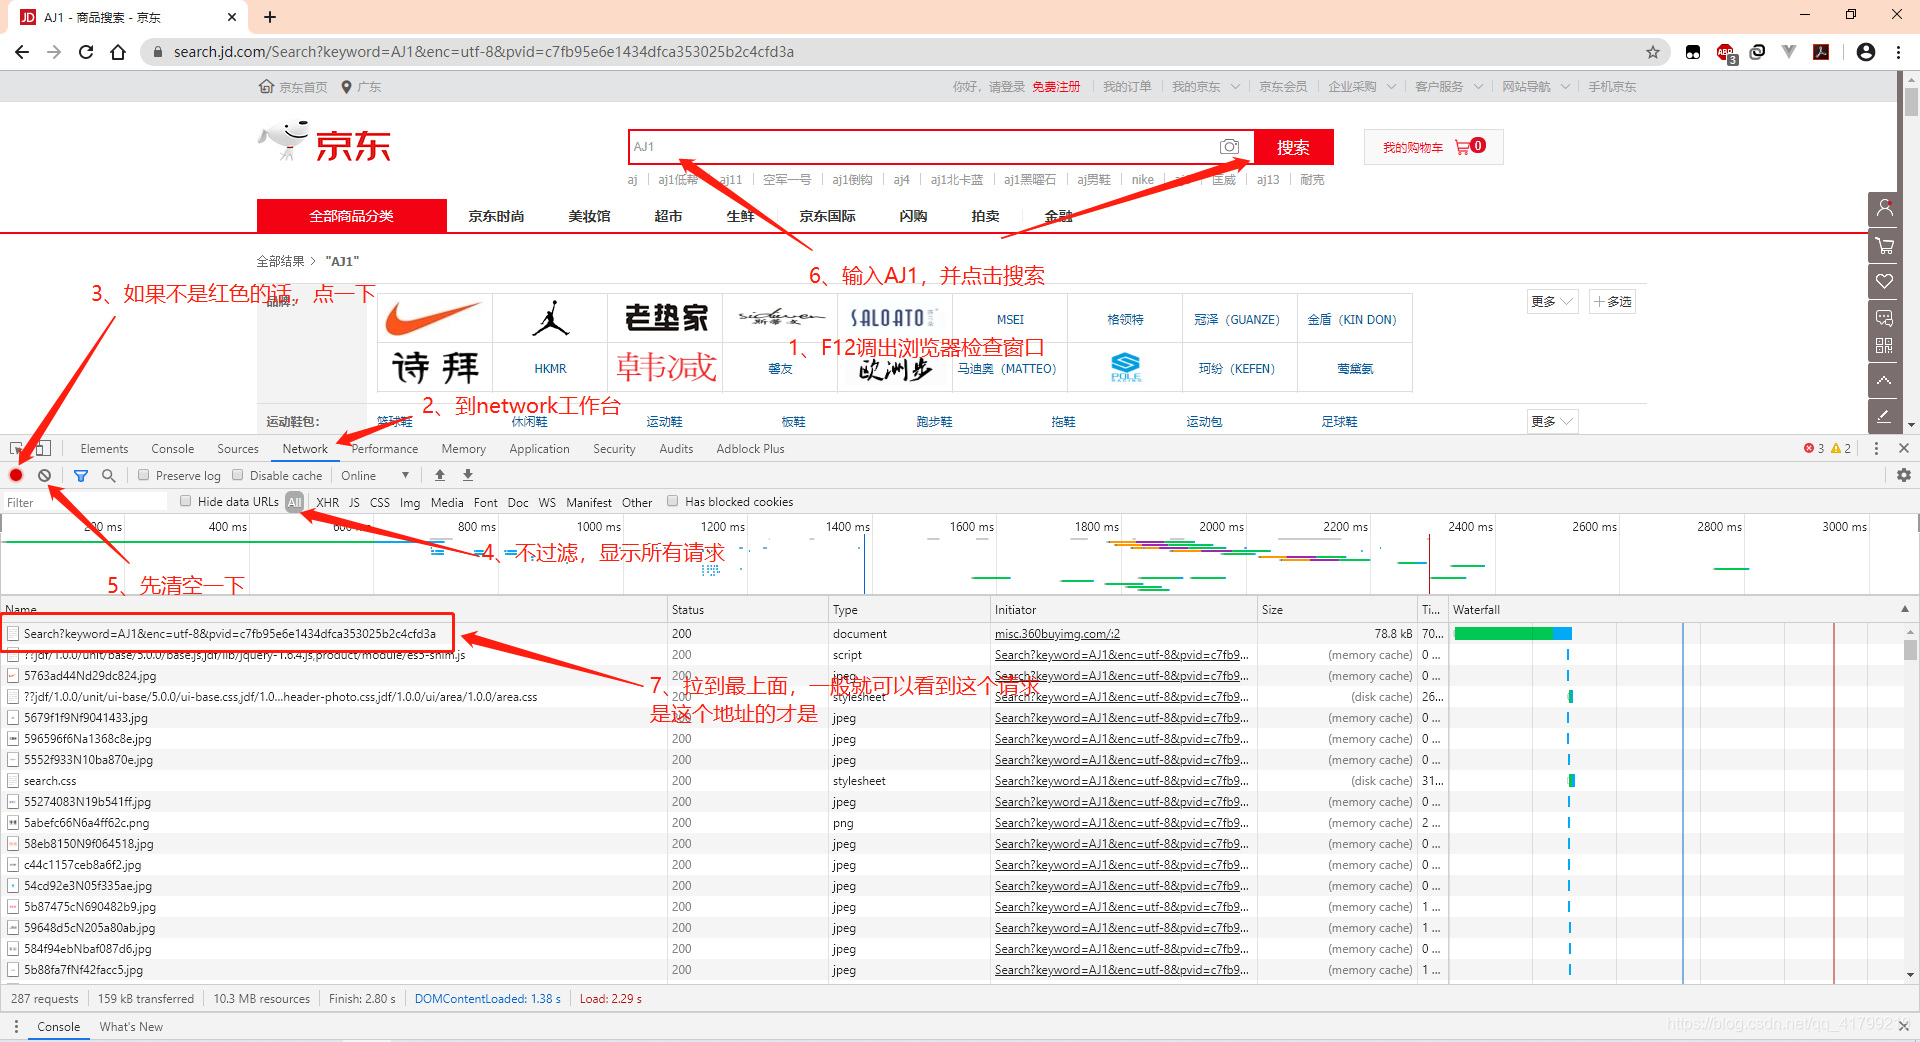Image resolution: width=1920 pixels, height=1042 pixels.
Task: Switch to the Sources tab
Action: point(237,449)
